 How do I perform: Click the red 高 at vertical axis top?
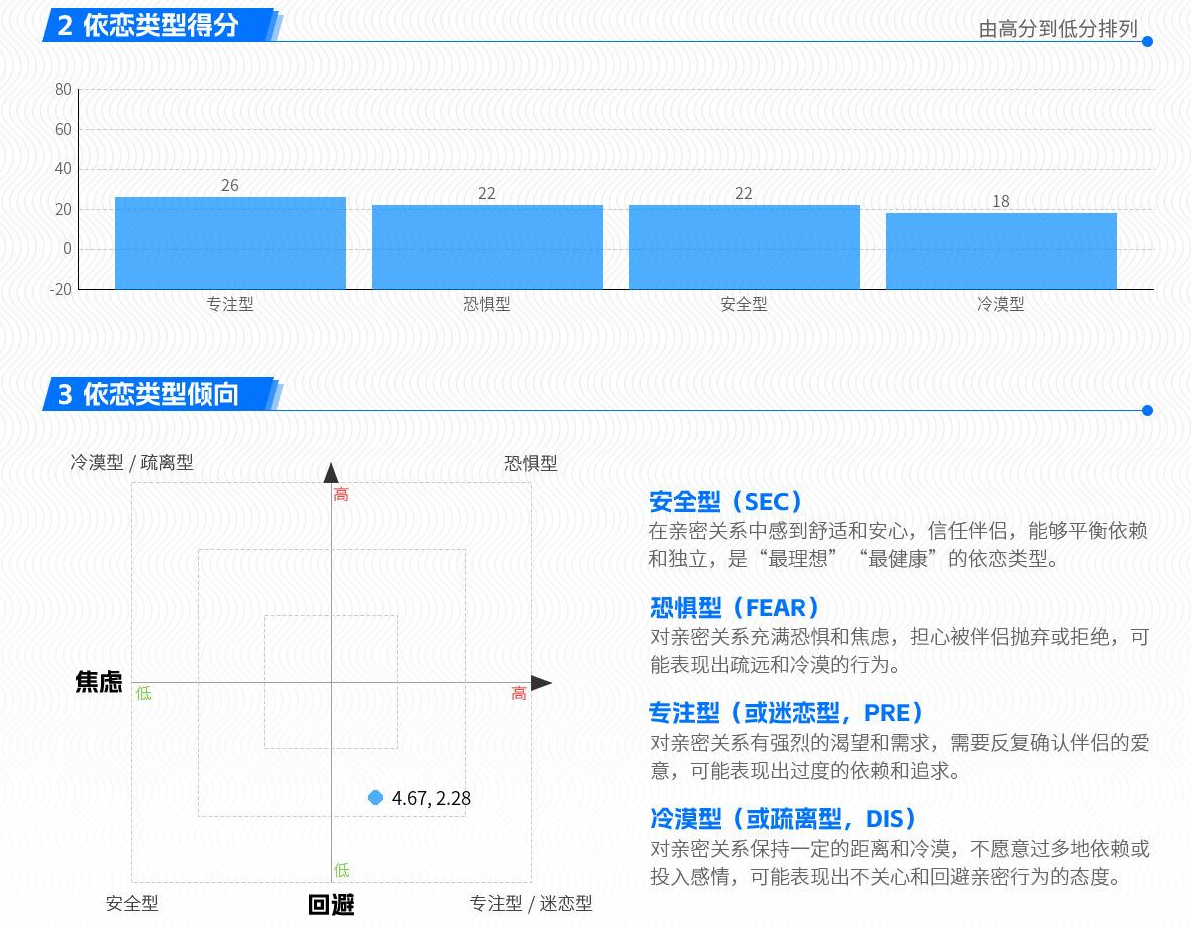click(341, 495)
